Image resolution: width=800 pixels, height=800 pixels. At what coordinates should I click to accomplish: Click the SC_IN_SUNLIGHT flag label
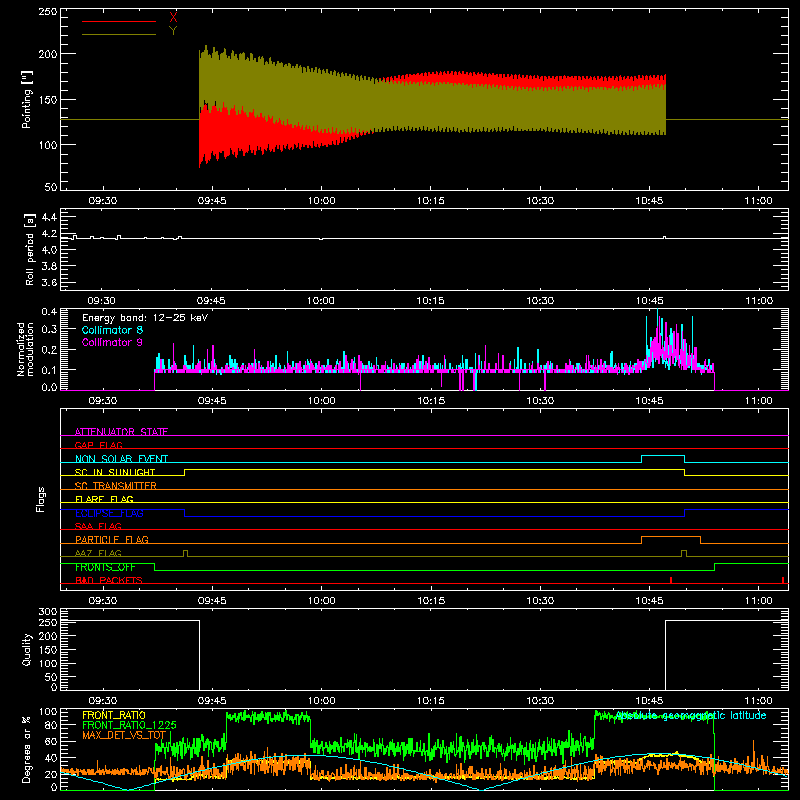point(115,472)
